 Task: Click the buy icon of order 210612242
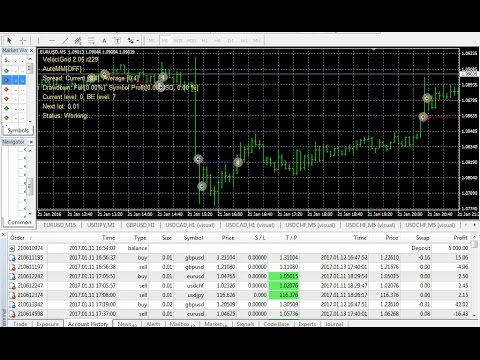pos(12,276)
